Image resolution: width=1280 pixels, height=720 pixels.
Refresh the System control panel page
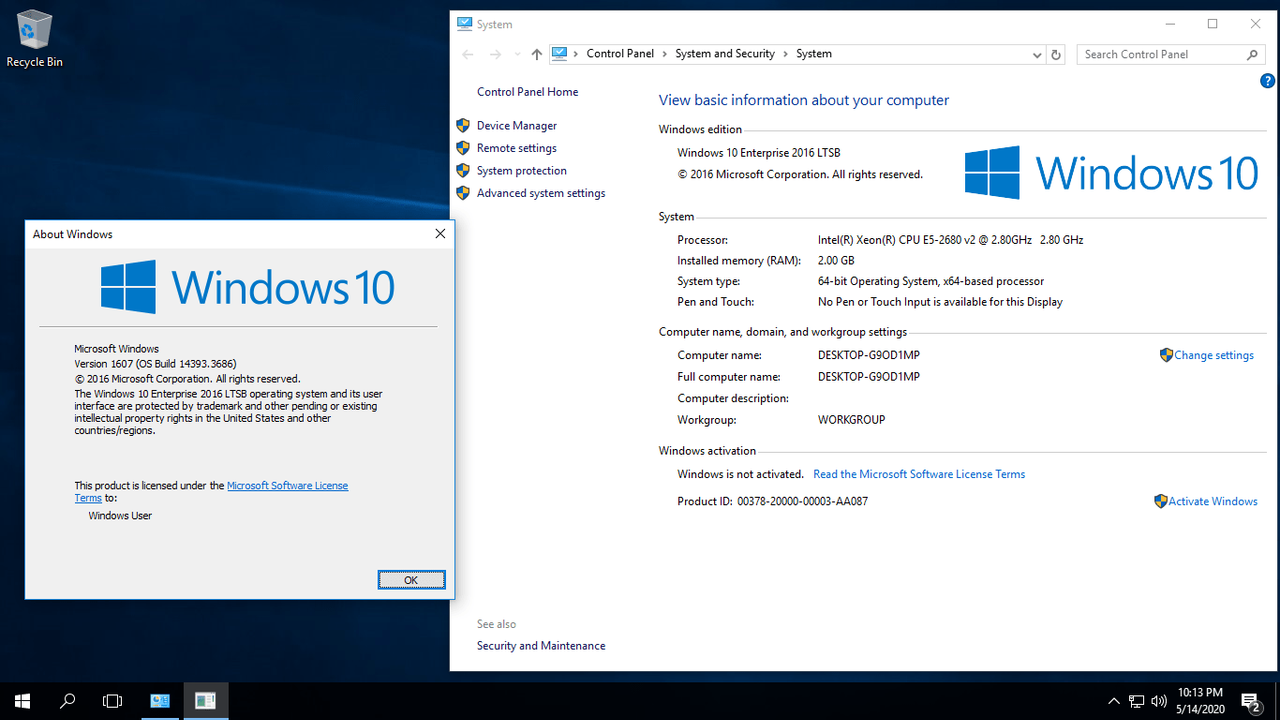point(1056,54)
